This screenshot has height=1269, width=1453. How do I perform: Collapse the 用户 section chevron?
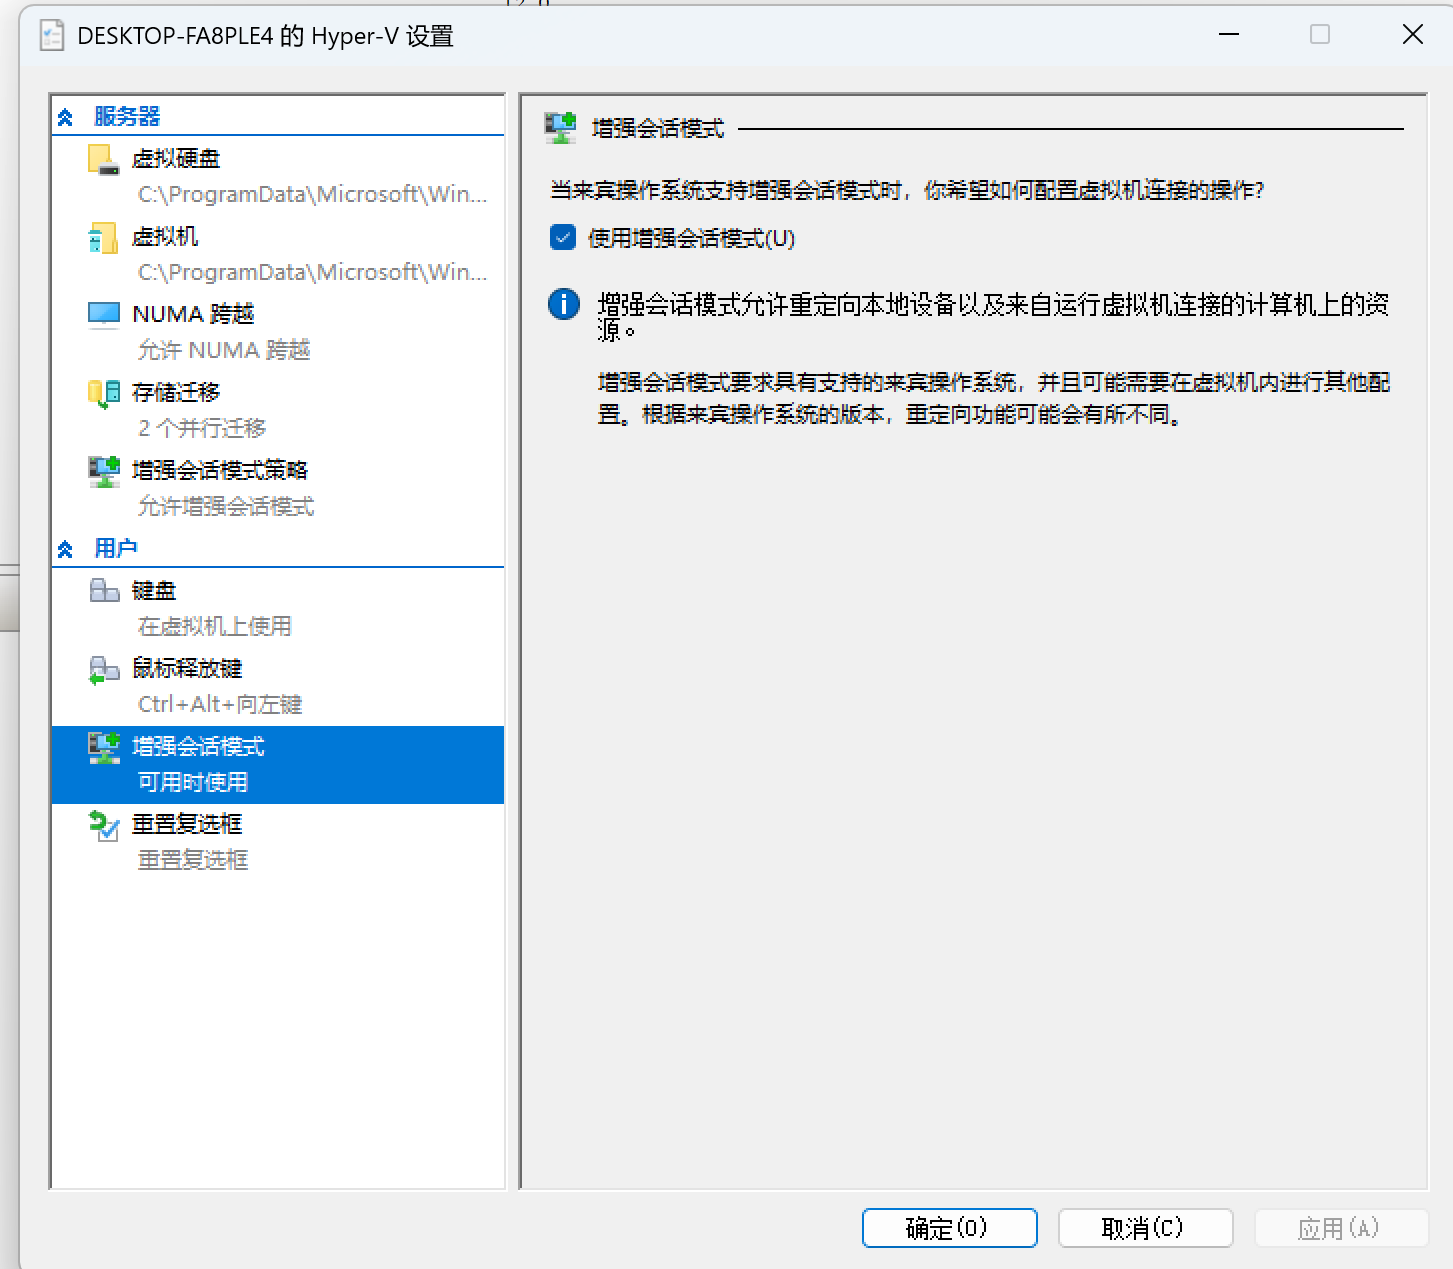tap(66, 549)
